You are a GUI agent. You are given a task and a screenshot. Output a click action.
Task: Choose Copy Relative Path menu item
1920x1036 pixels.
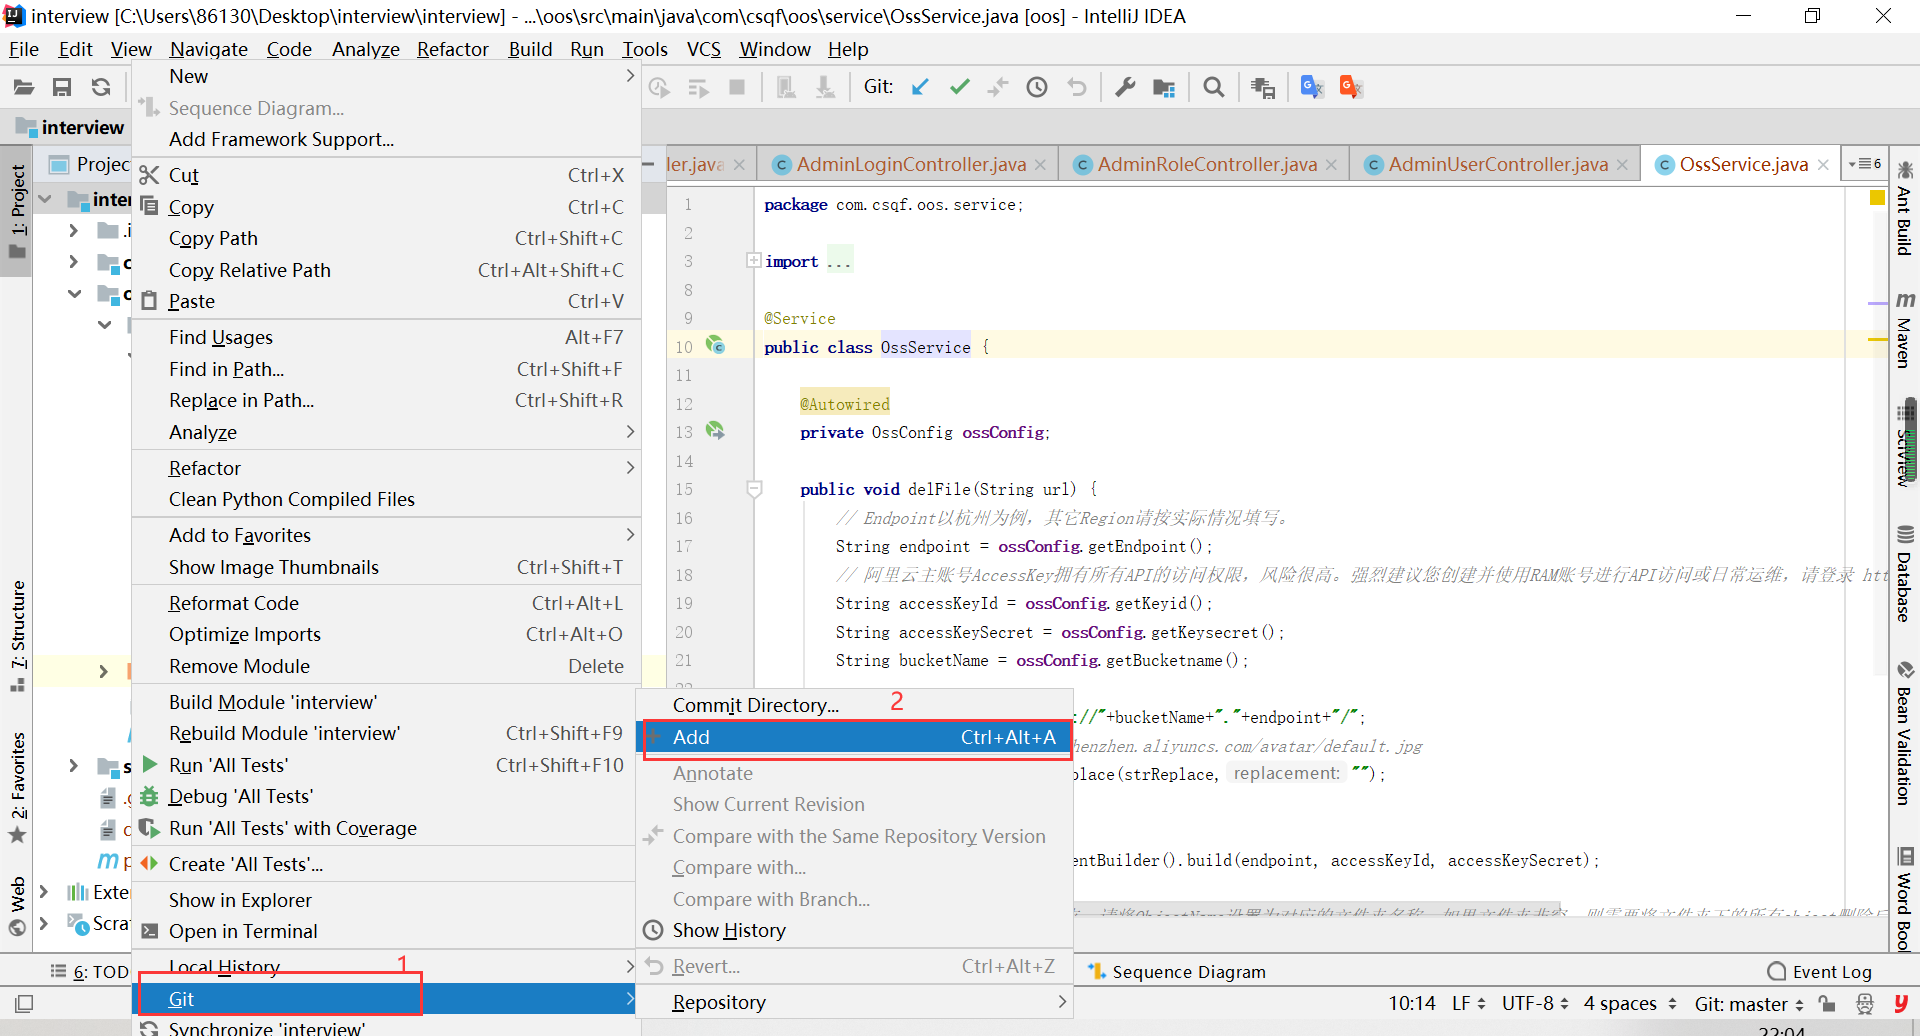385,270
